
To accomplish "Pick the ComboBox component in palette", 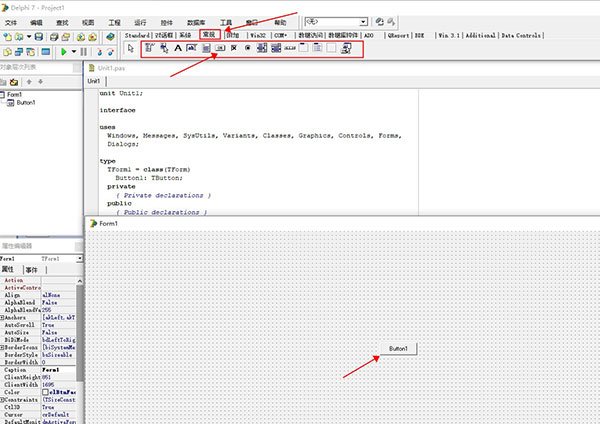I will click(x=276, y=48).
